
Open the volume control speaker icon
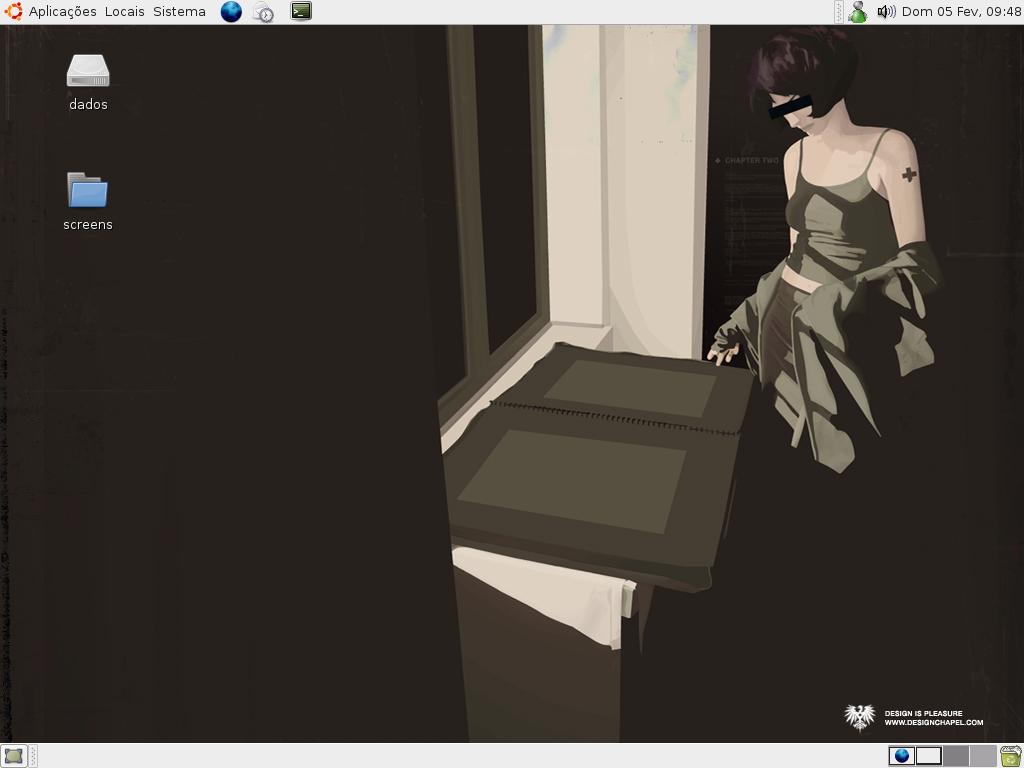point(886,12)
